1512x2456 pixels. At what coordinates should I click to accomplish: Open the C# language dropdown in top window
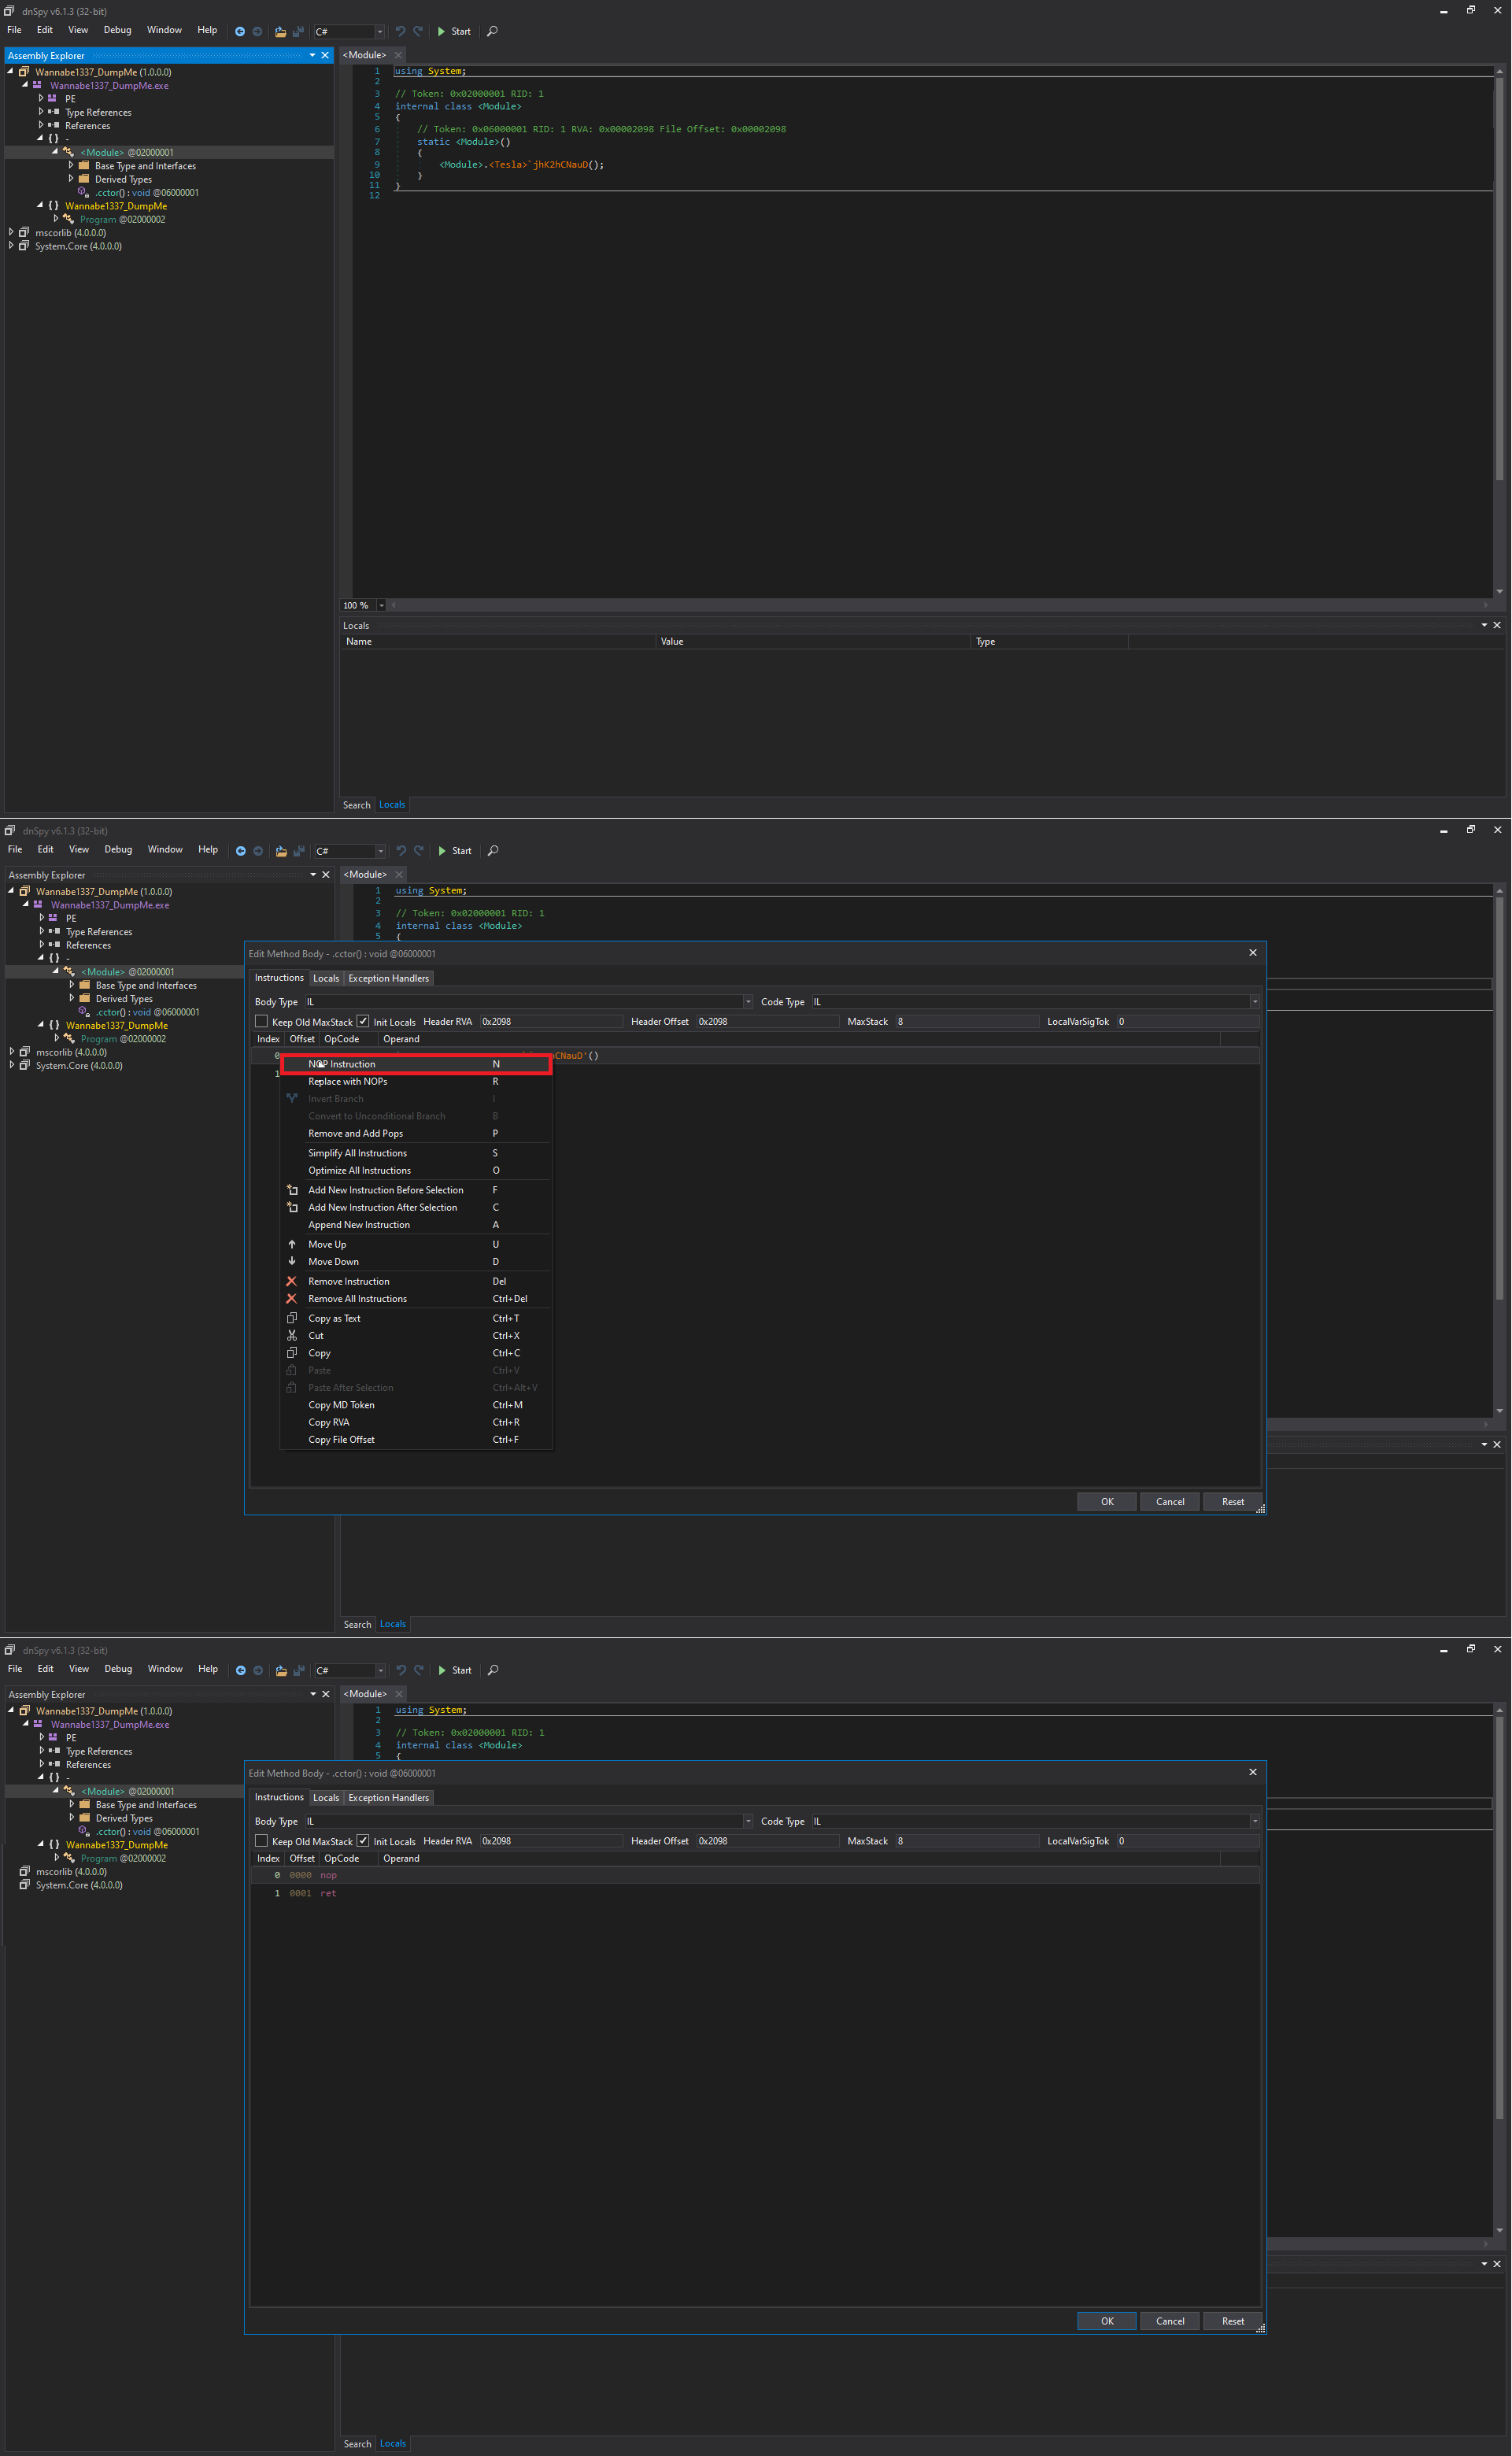tap(379, 32)
